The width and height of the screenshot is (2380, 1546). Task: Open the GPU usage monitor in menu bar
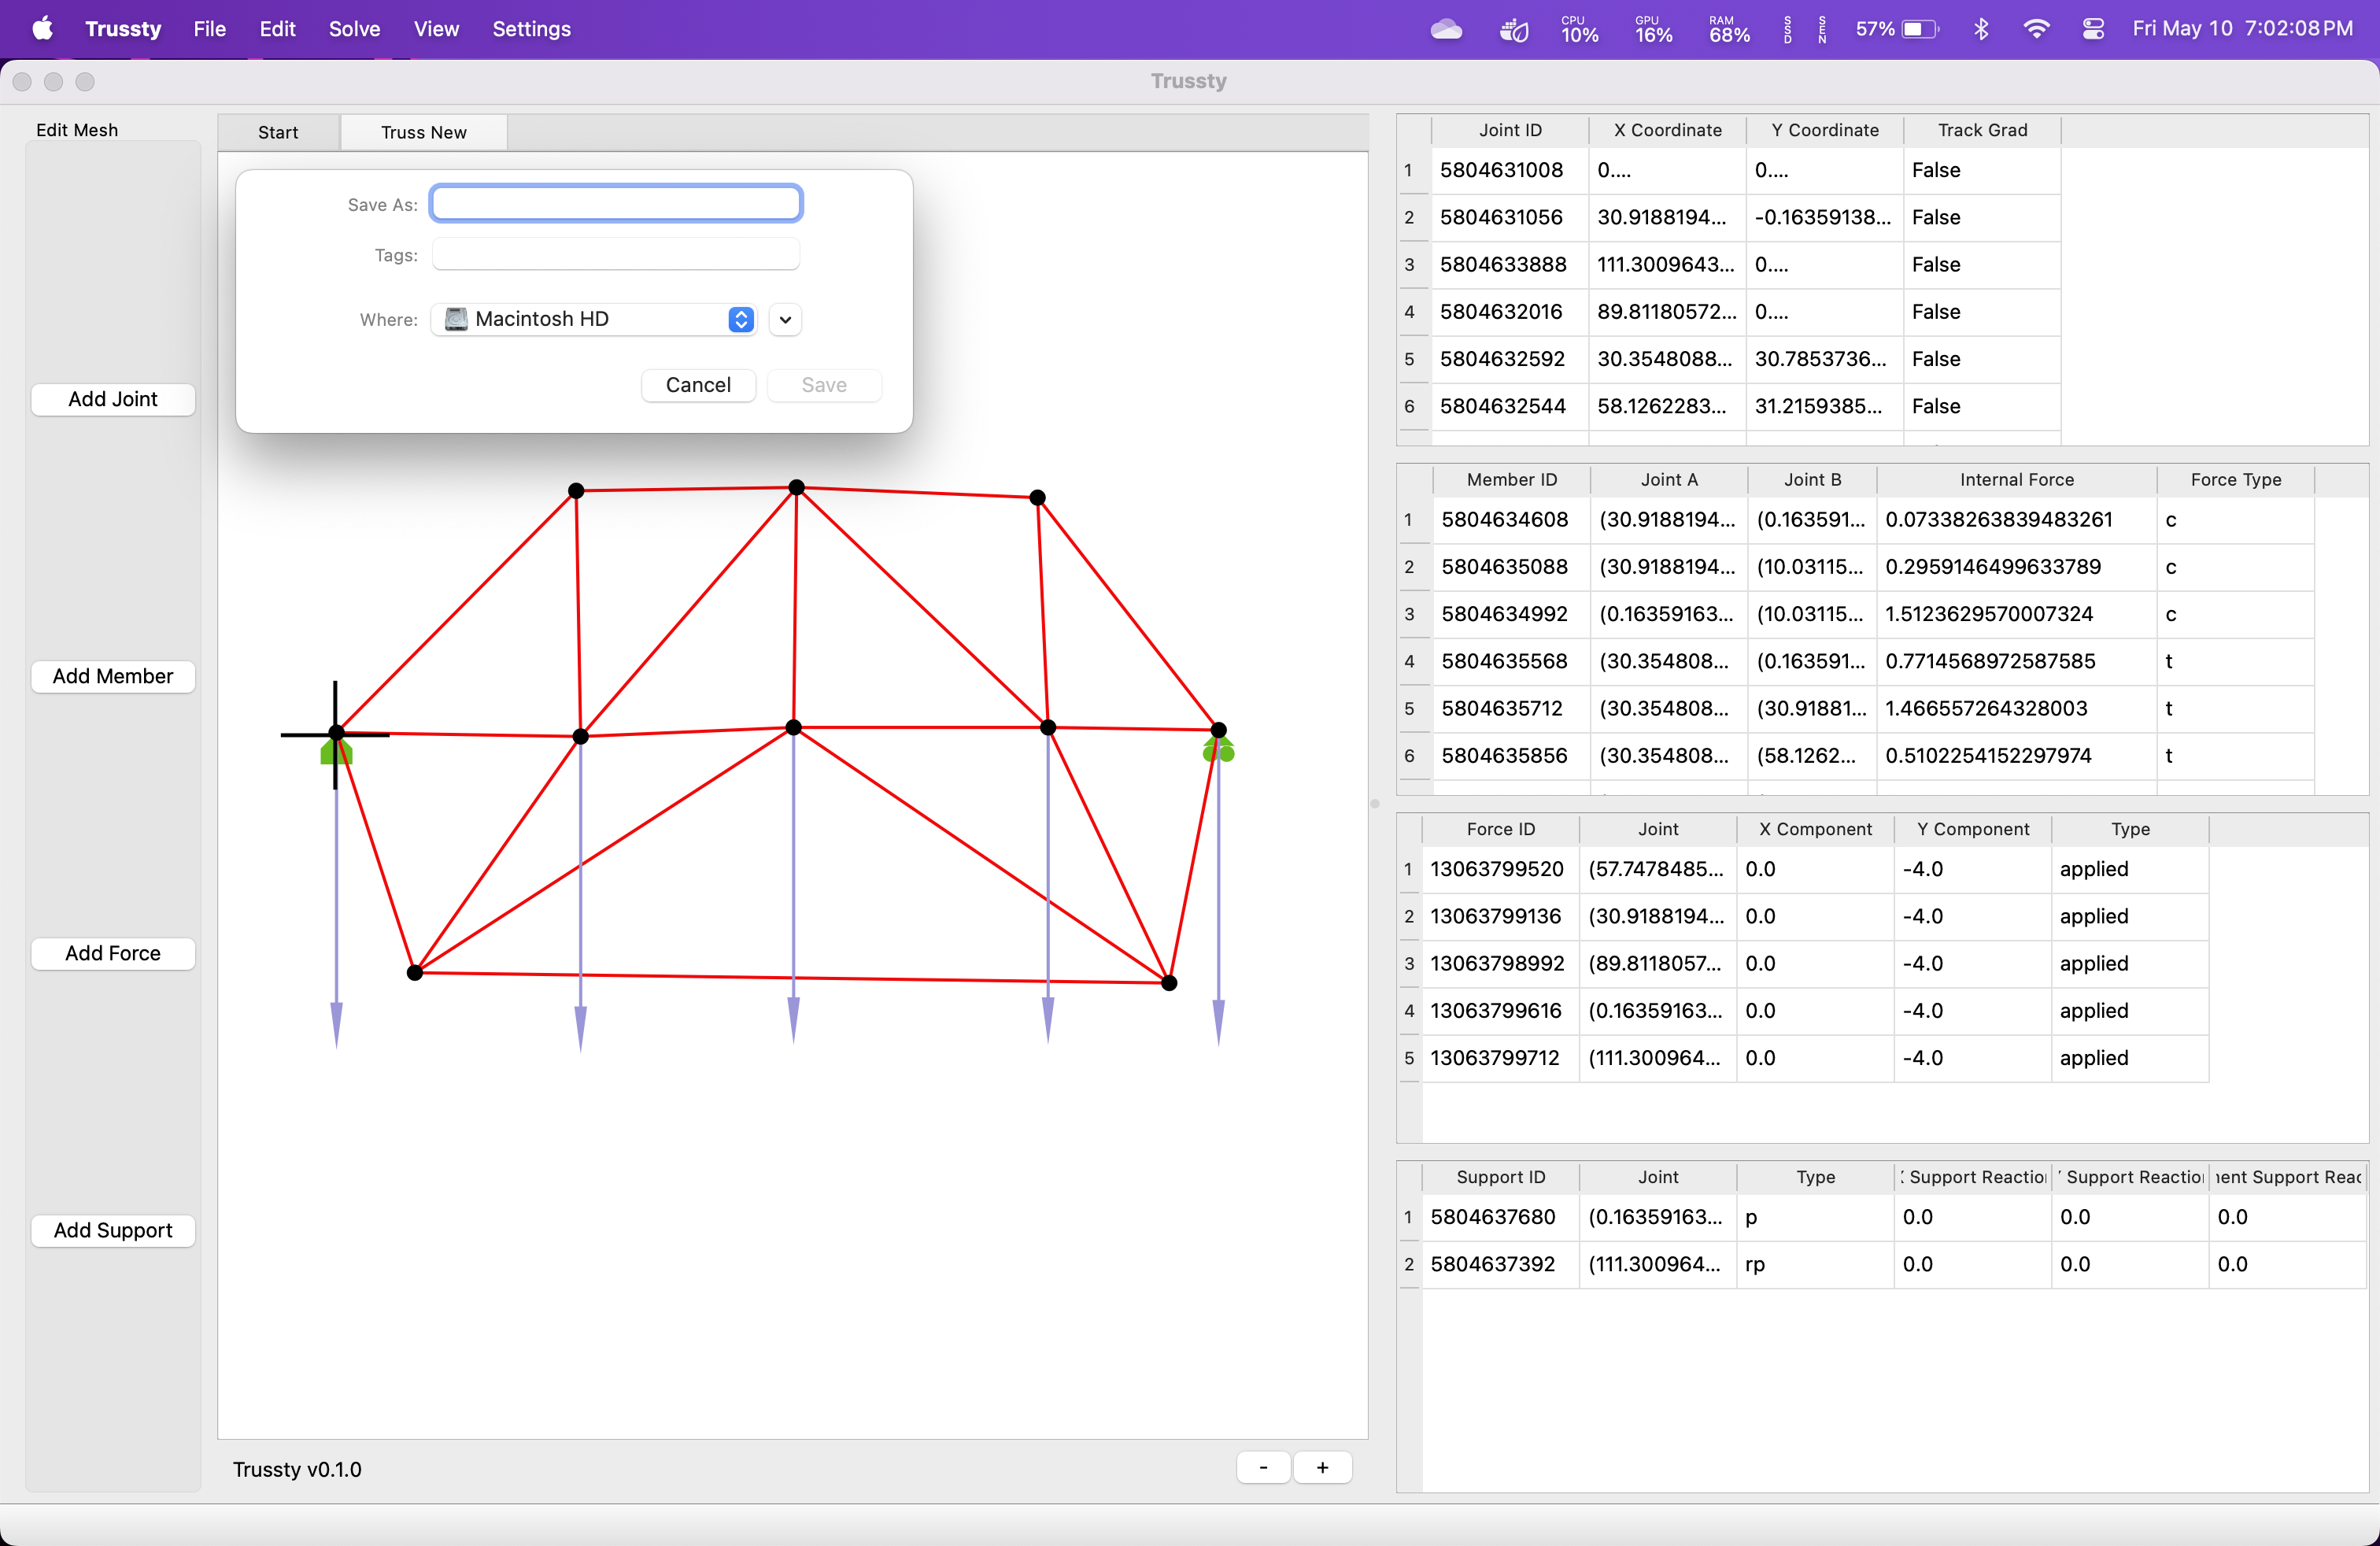coord(1653,29)
